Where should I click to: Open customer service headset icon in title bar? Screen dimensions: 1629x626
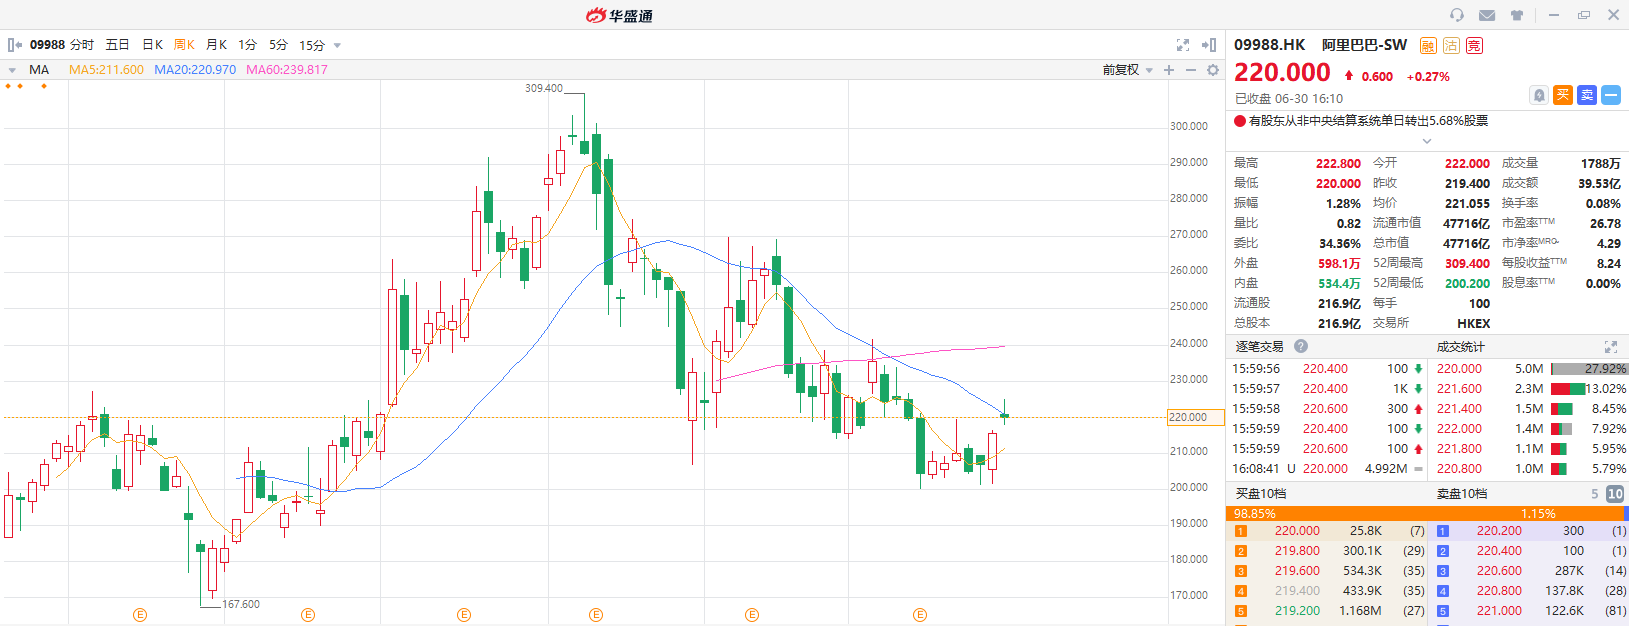(1457, 15)
